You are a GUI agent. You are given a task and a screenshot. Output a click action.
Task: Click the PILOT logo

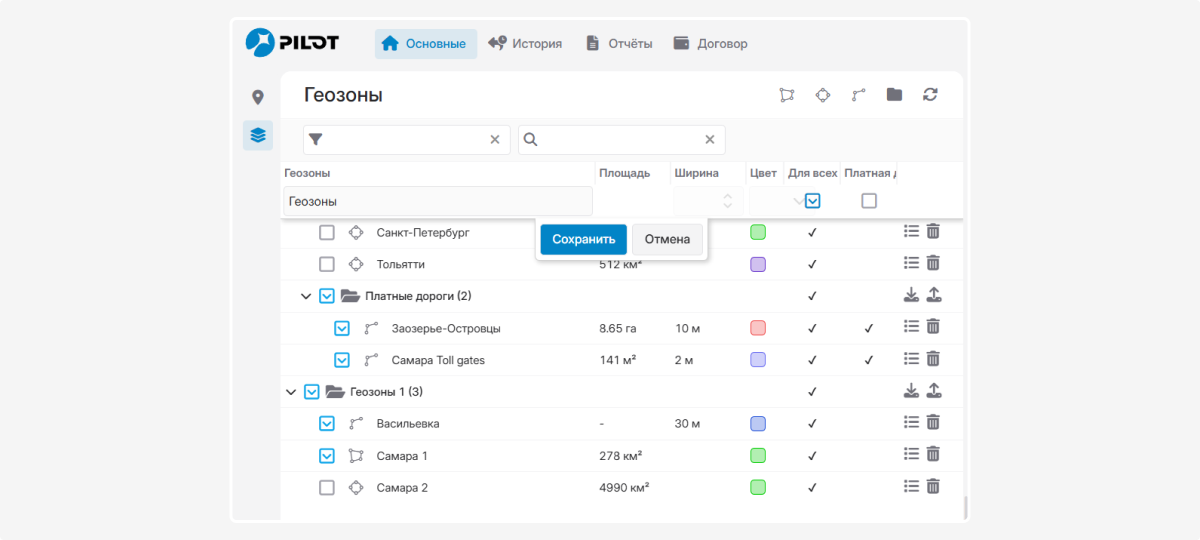292,42
